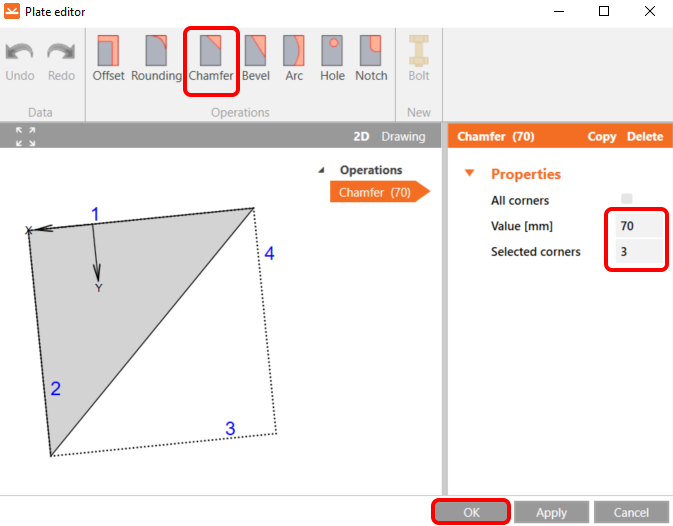Image resolution: width=673 pixels, height=526 pixels.
Task: Click the Chamfer (70) panel title
Action: (495, 136)
